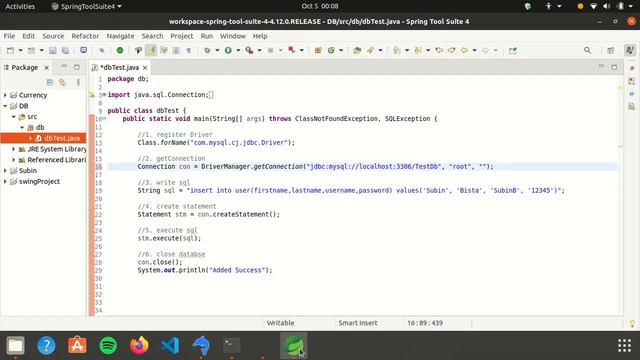This screenshot has width=640, height=360.
Task: Open the Debug button dropdown arrow
Action: coord(217,50)
